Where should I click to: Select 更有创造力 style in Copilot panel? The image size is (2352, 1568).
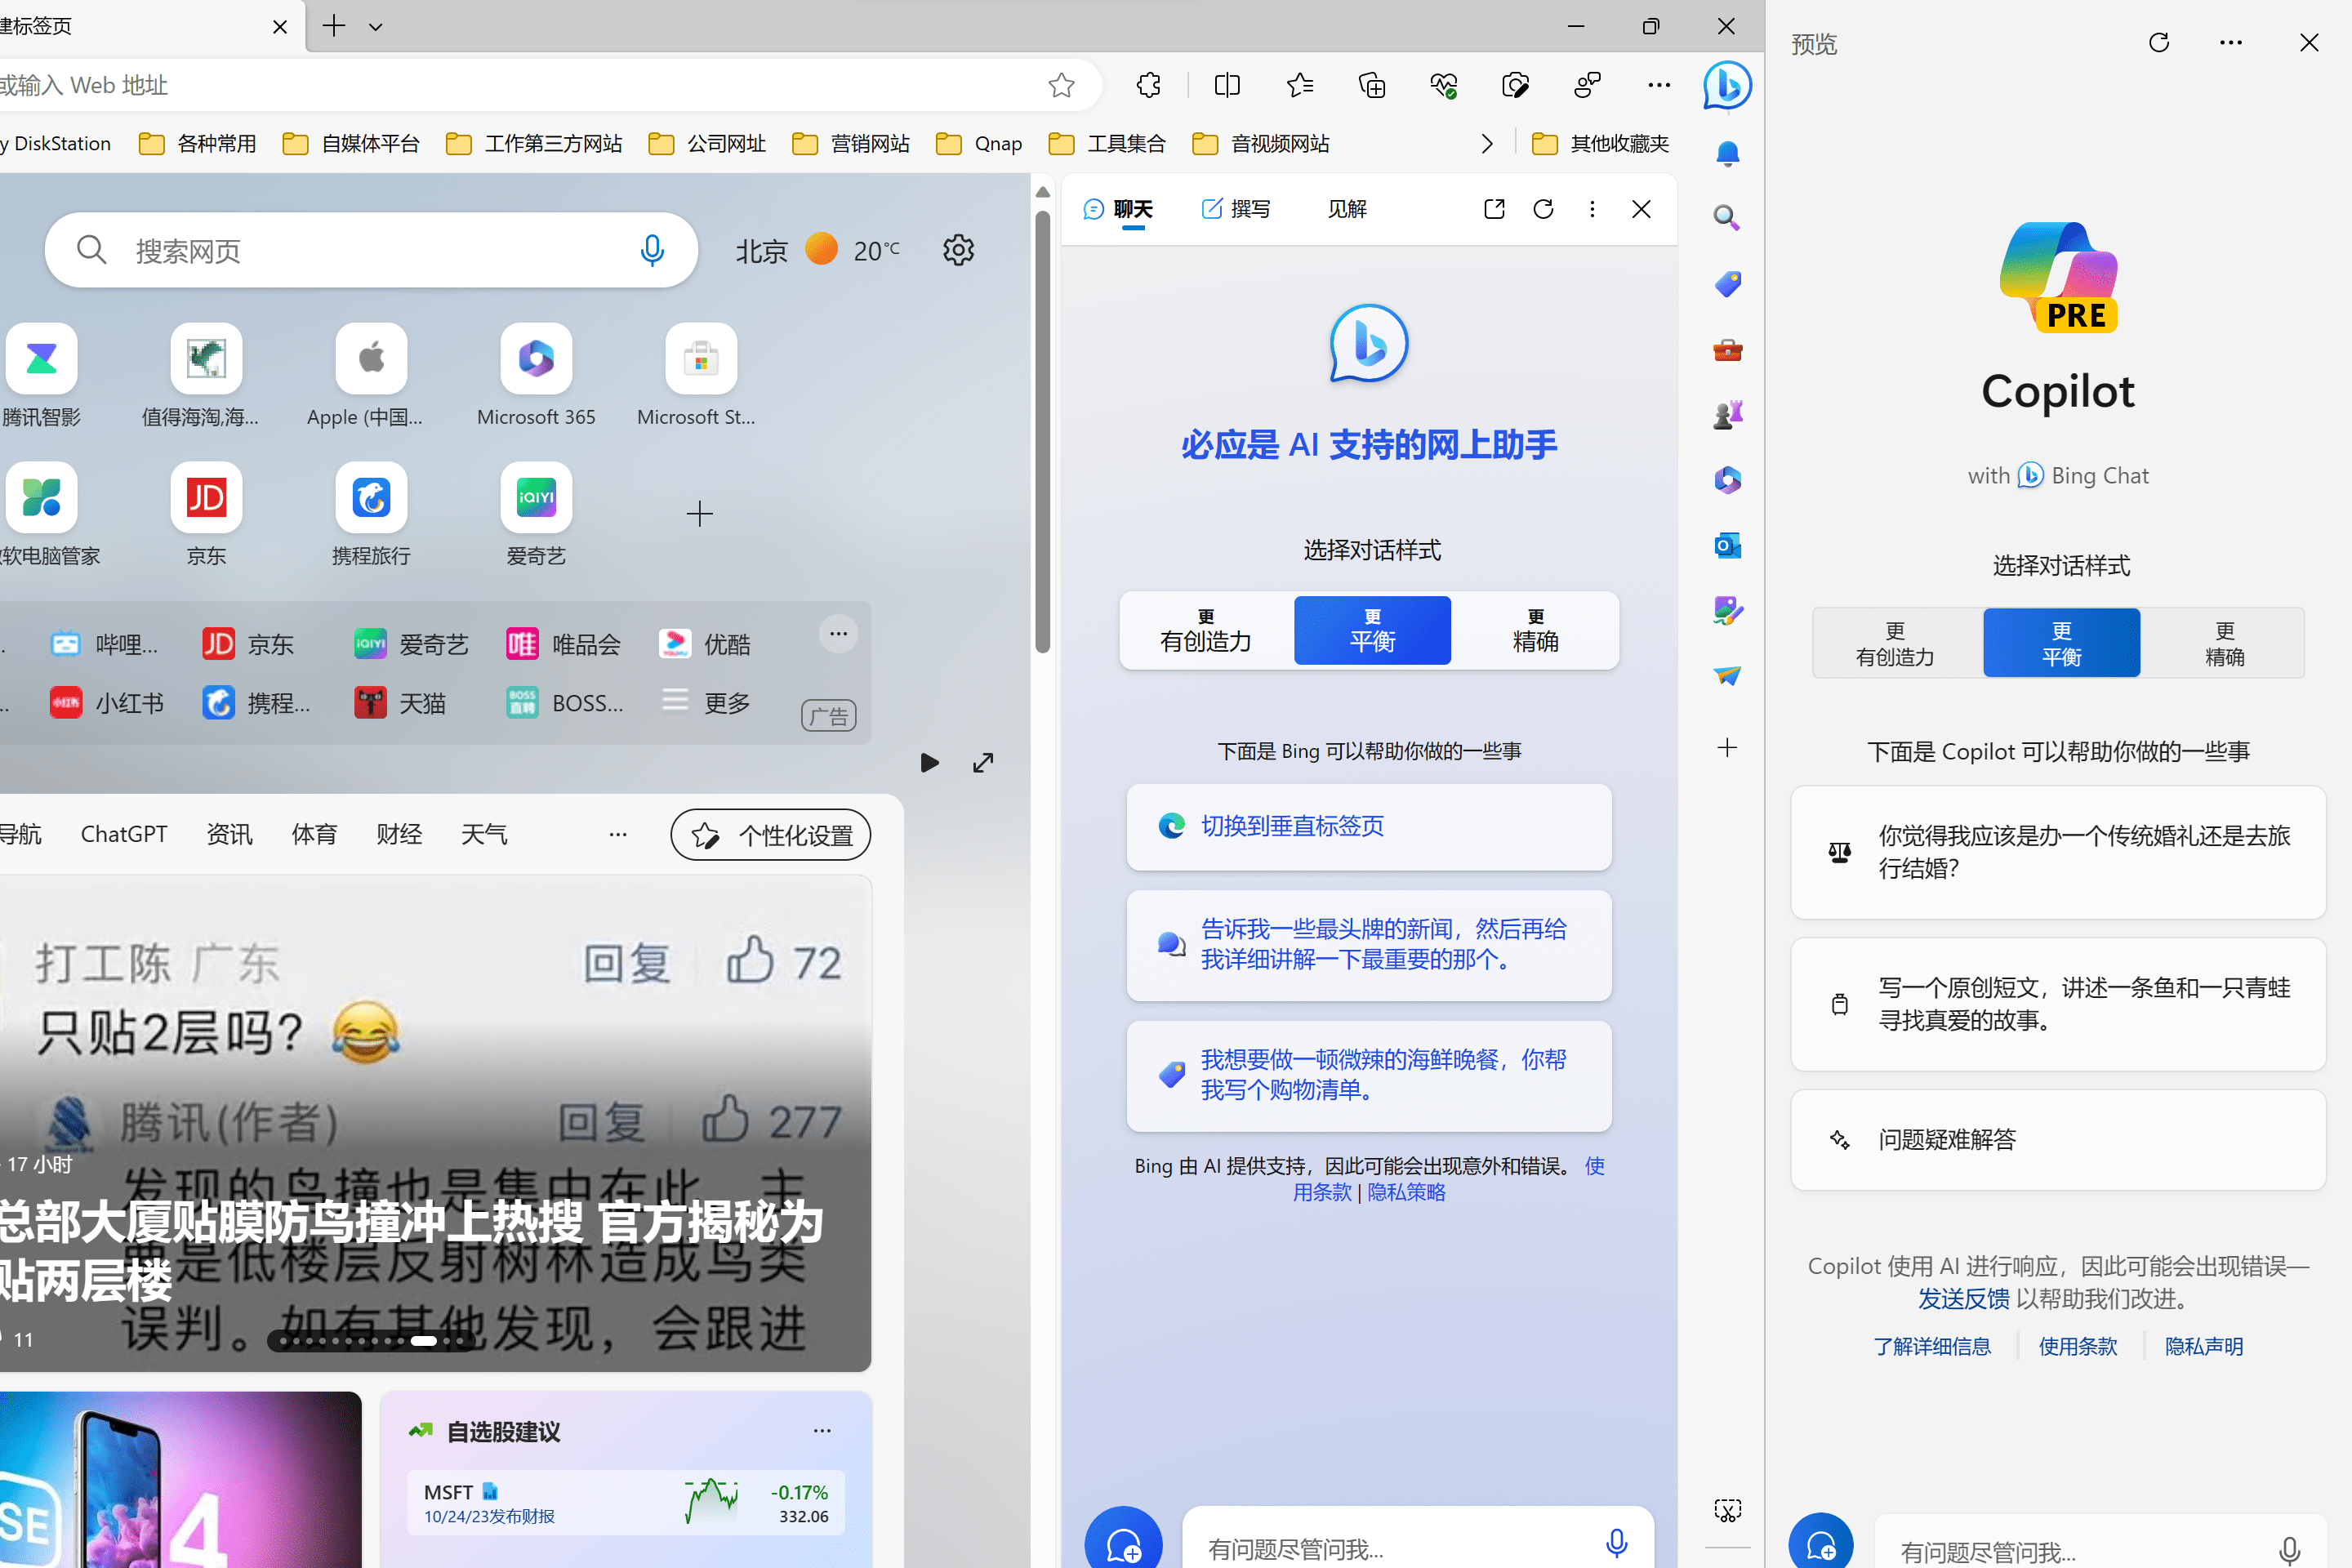click(1896, 643)
